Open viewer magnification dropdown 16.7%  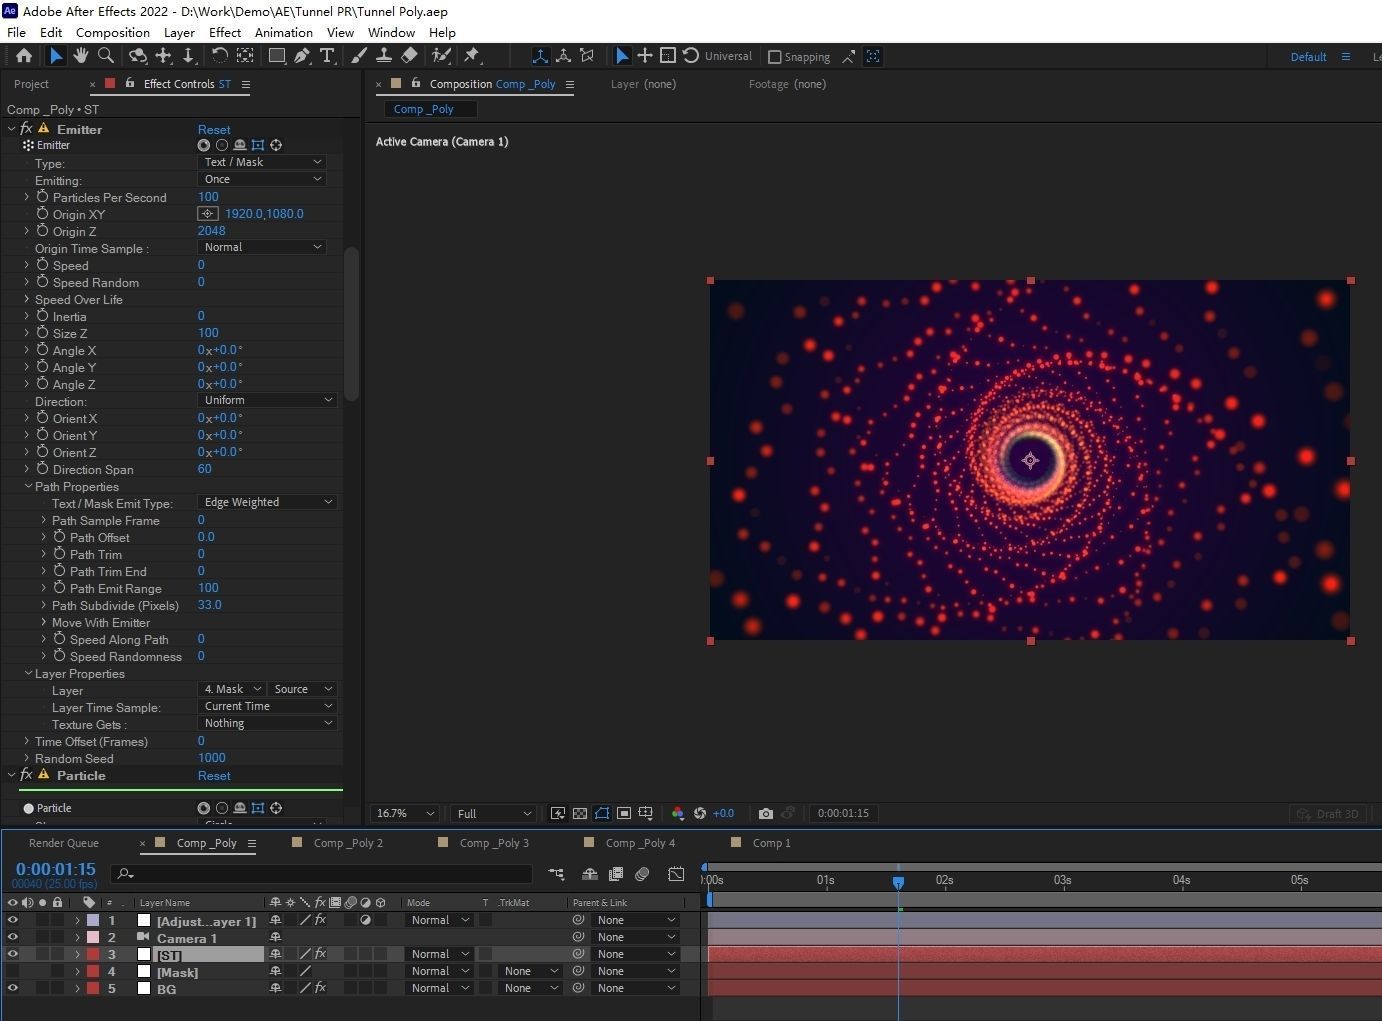click(x=404, y=813)
